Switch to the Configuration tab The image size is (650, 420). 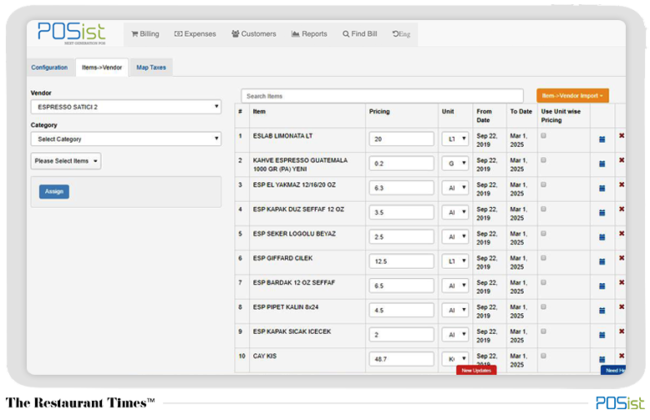point(49,68)
